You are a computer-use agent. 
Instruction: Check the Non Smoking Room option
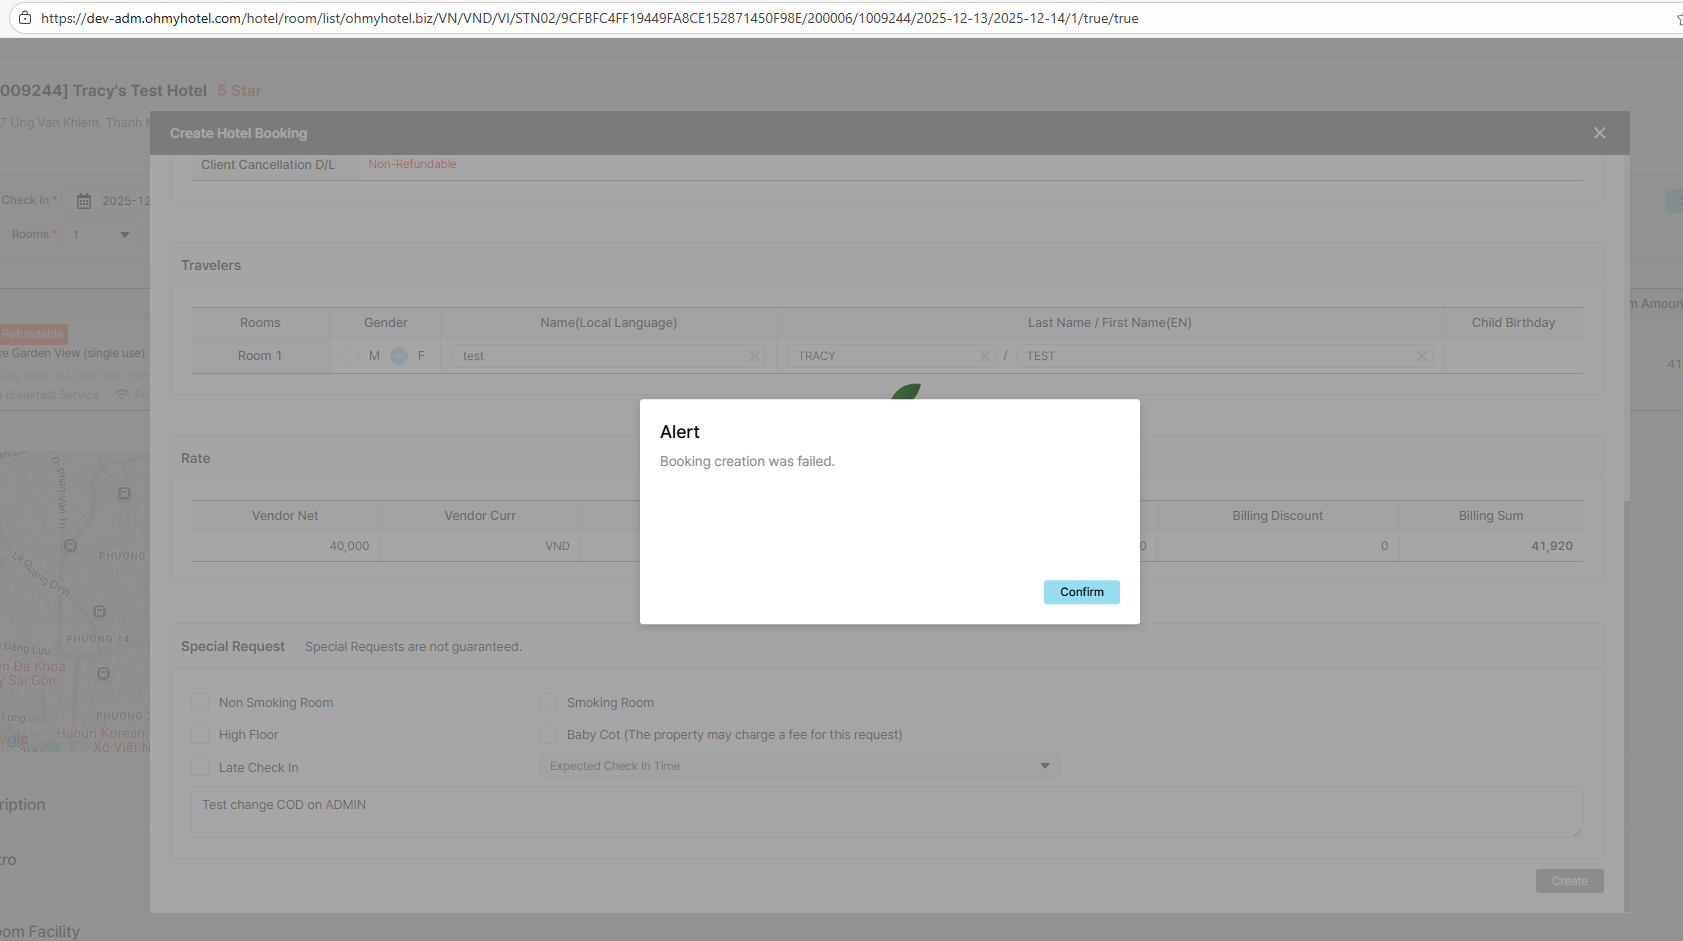tap(200, 703)
